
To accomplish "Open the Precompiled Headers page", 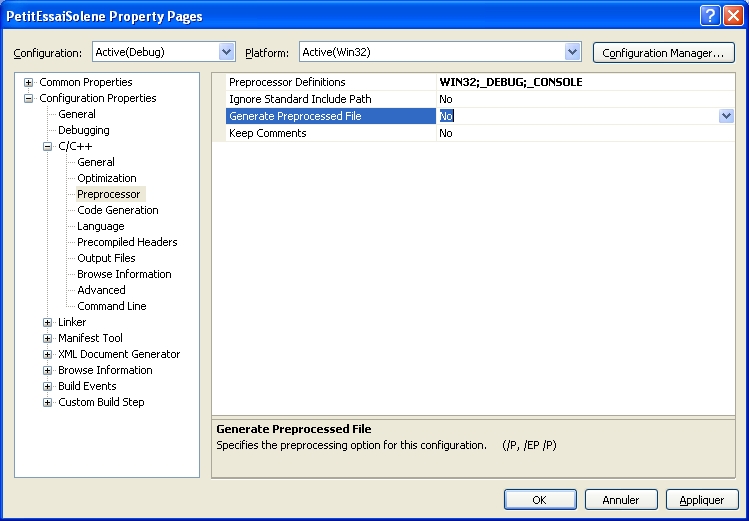I will click(127, 242).
